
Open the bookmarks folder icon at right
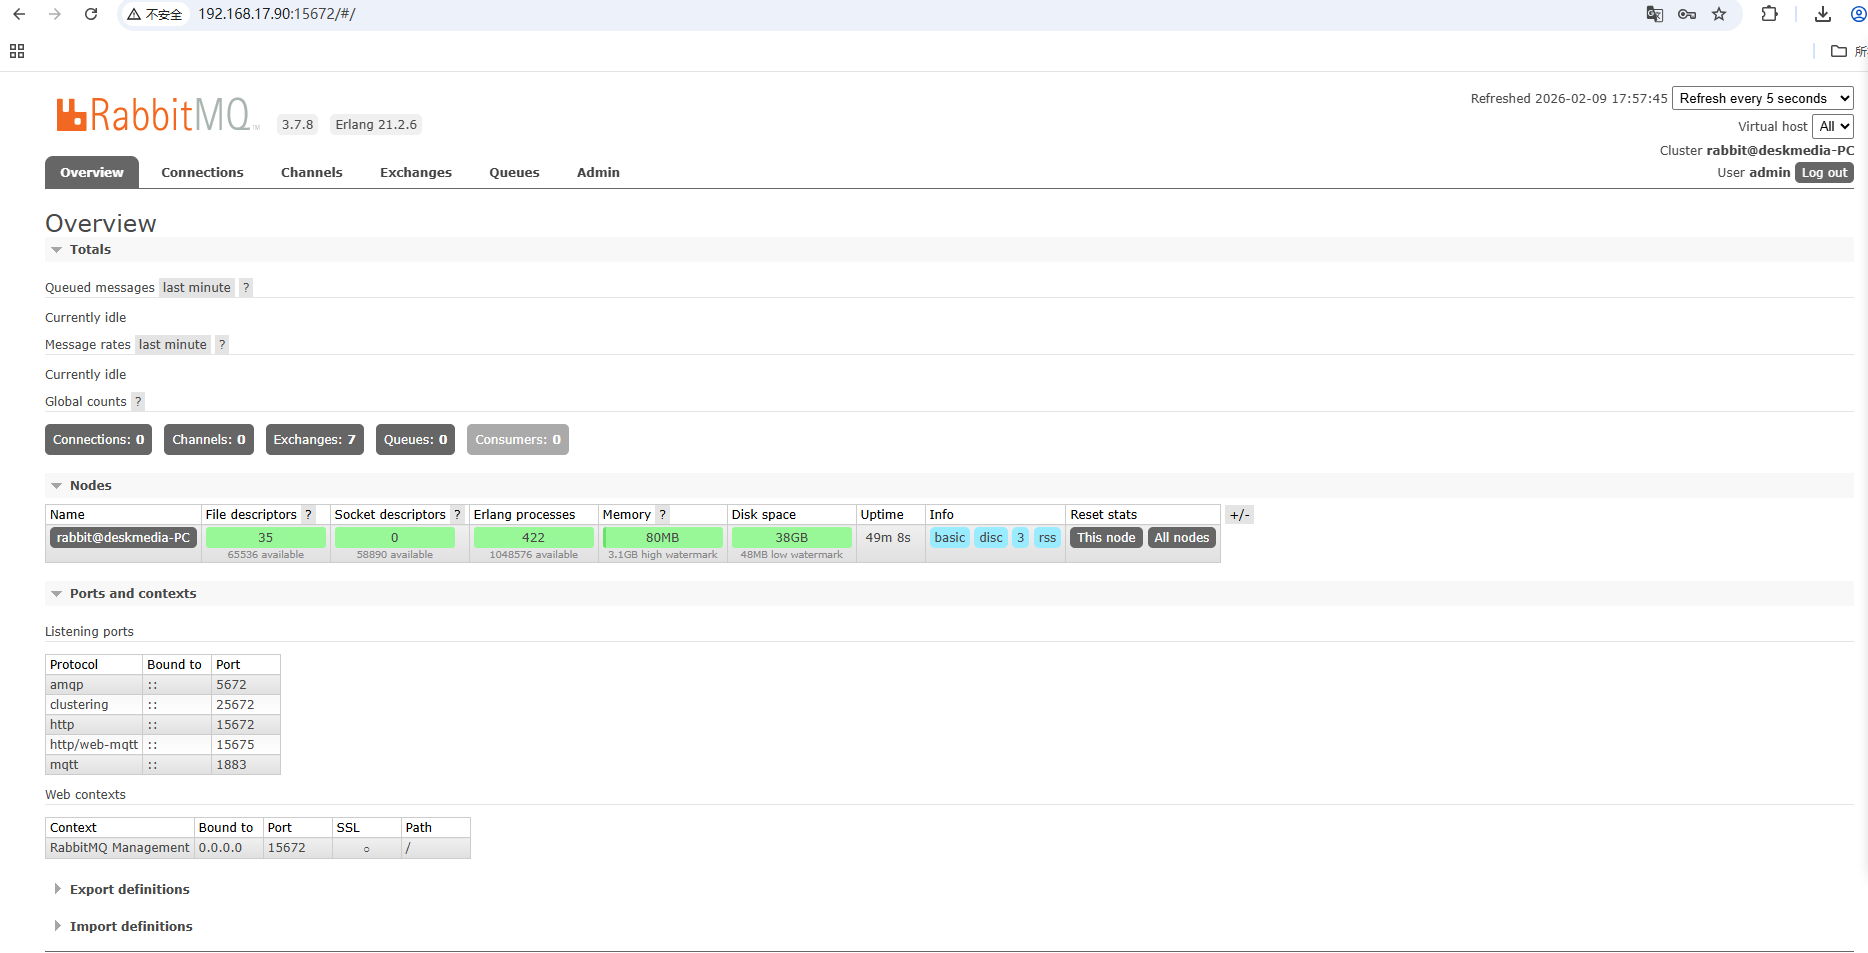[1839, 51]
